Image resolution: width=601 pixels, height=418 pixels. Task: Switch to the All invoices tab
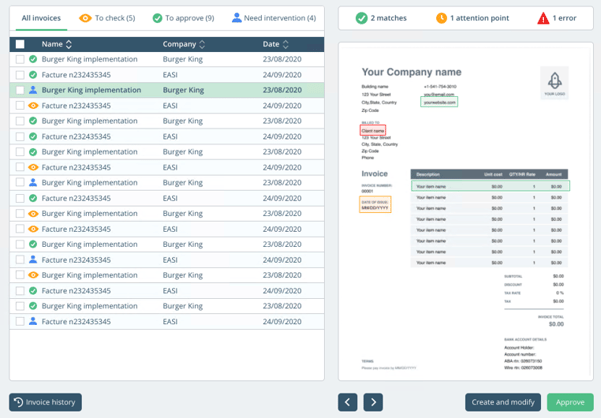click(40, 18)
